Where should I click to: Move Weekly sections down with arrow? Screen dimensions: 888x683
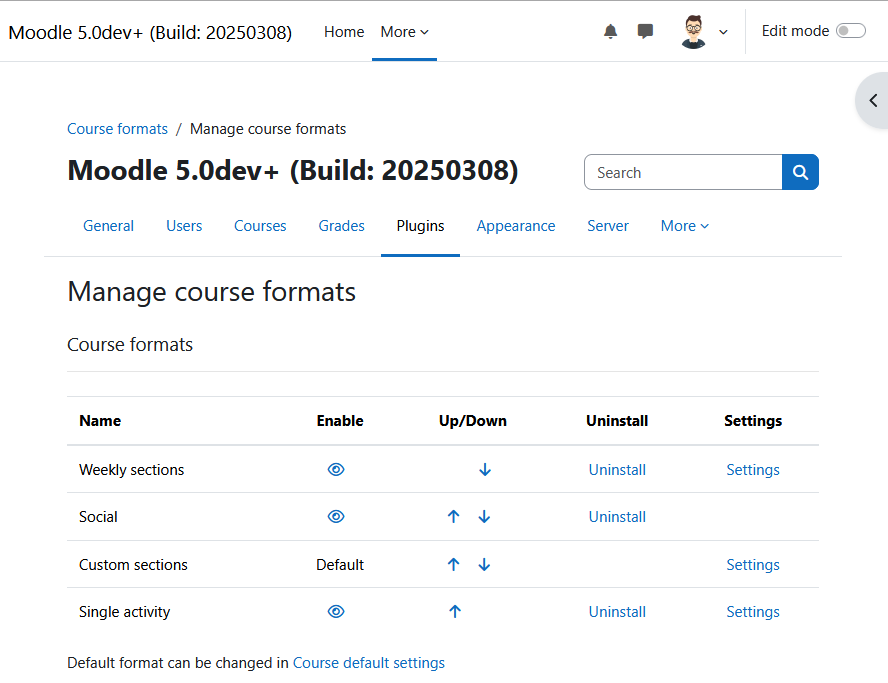coord(485,469)
